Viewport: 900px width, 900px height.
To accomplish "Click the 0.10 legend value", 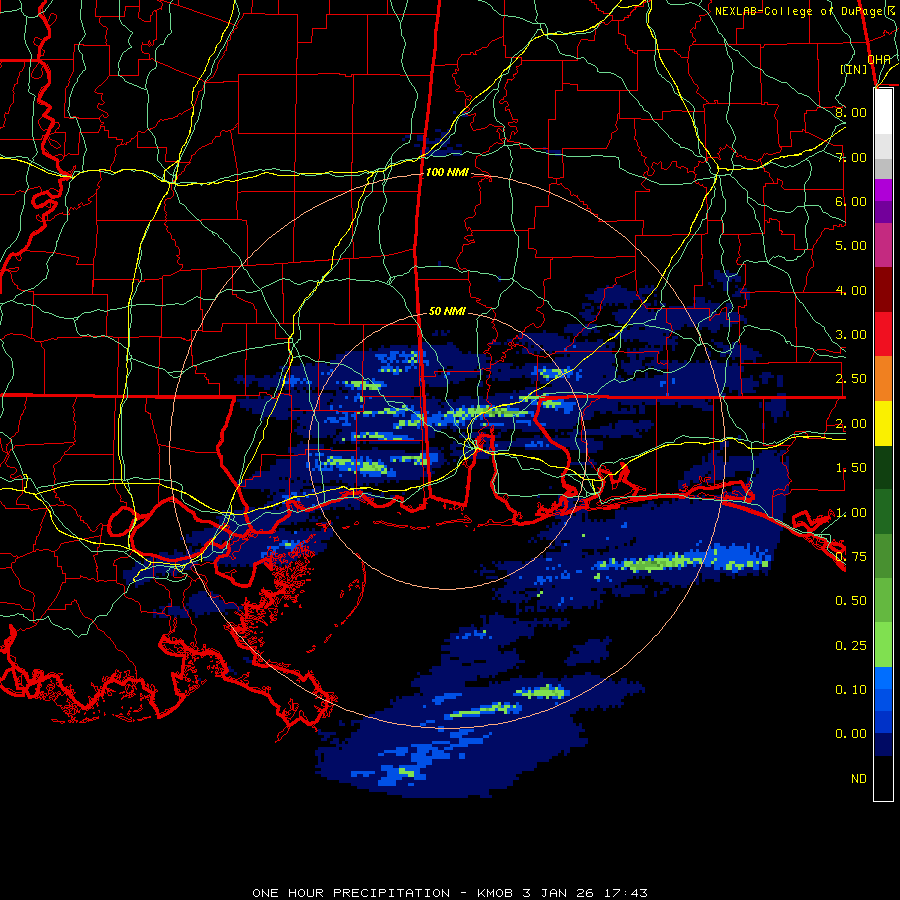I will 851,690.
